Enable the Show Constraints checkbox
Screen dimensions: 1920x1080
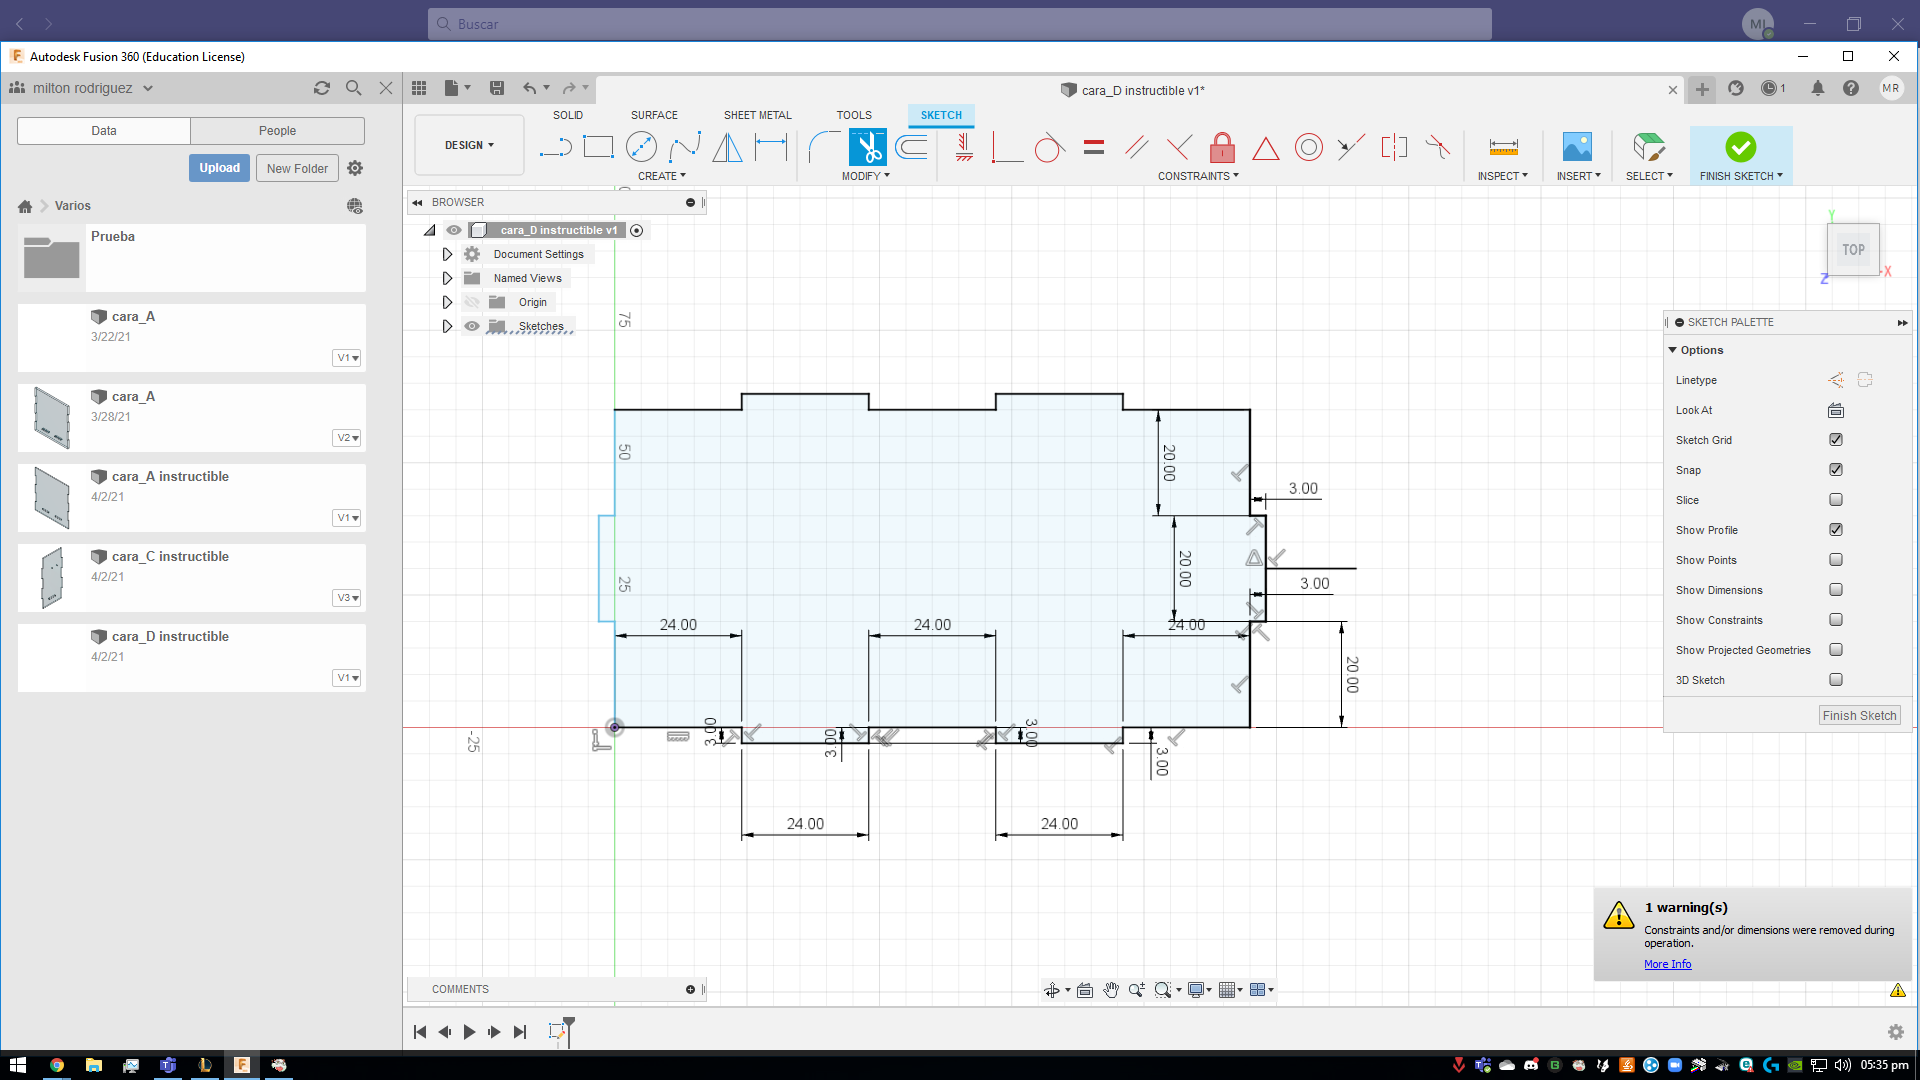pyautogui.click(x=1836, y=620)
